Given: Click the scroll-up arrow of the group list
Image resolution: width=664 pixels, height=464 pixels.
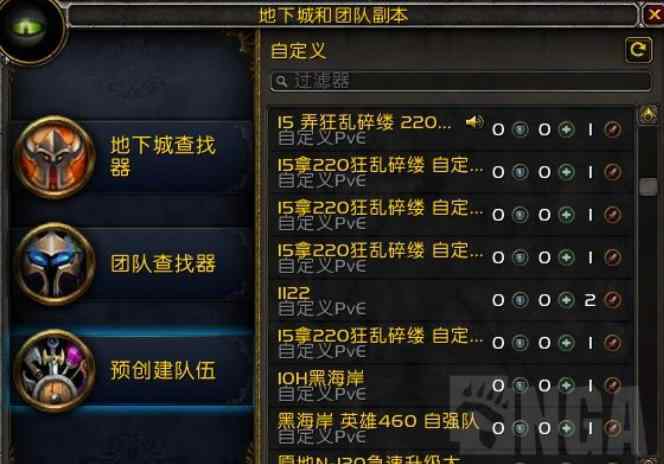Looking at the screenshot, I should coord(648,115).
